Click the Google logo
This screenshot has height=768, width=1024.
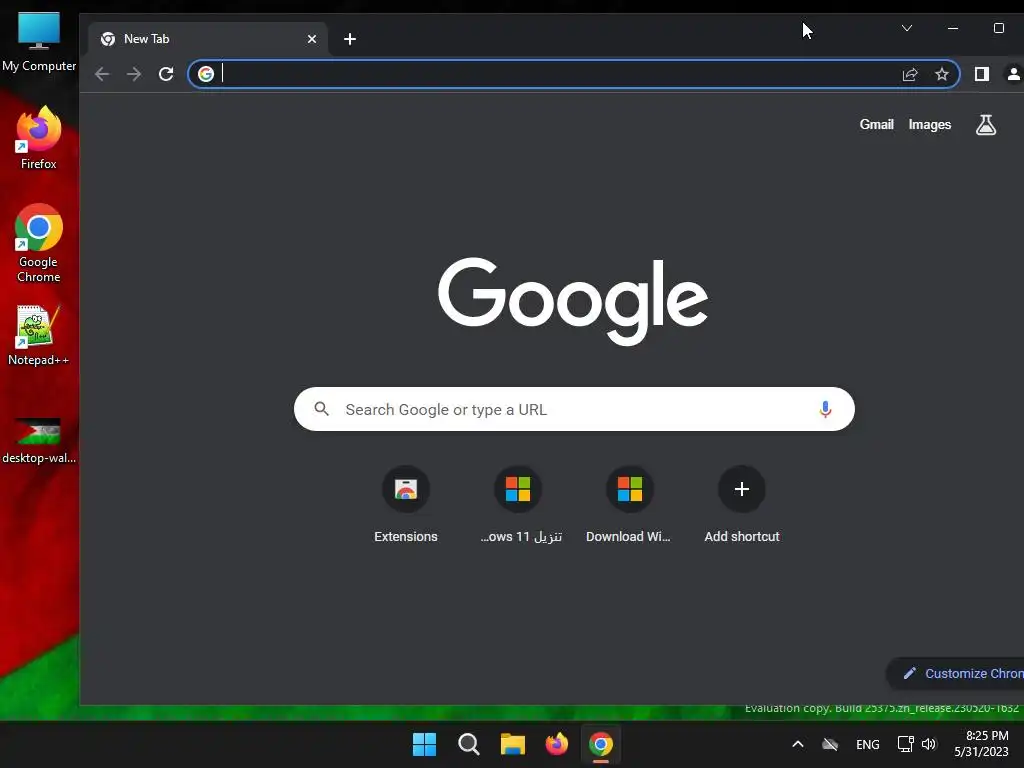pos(573,300)
